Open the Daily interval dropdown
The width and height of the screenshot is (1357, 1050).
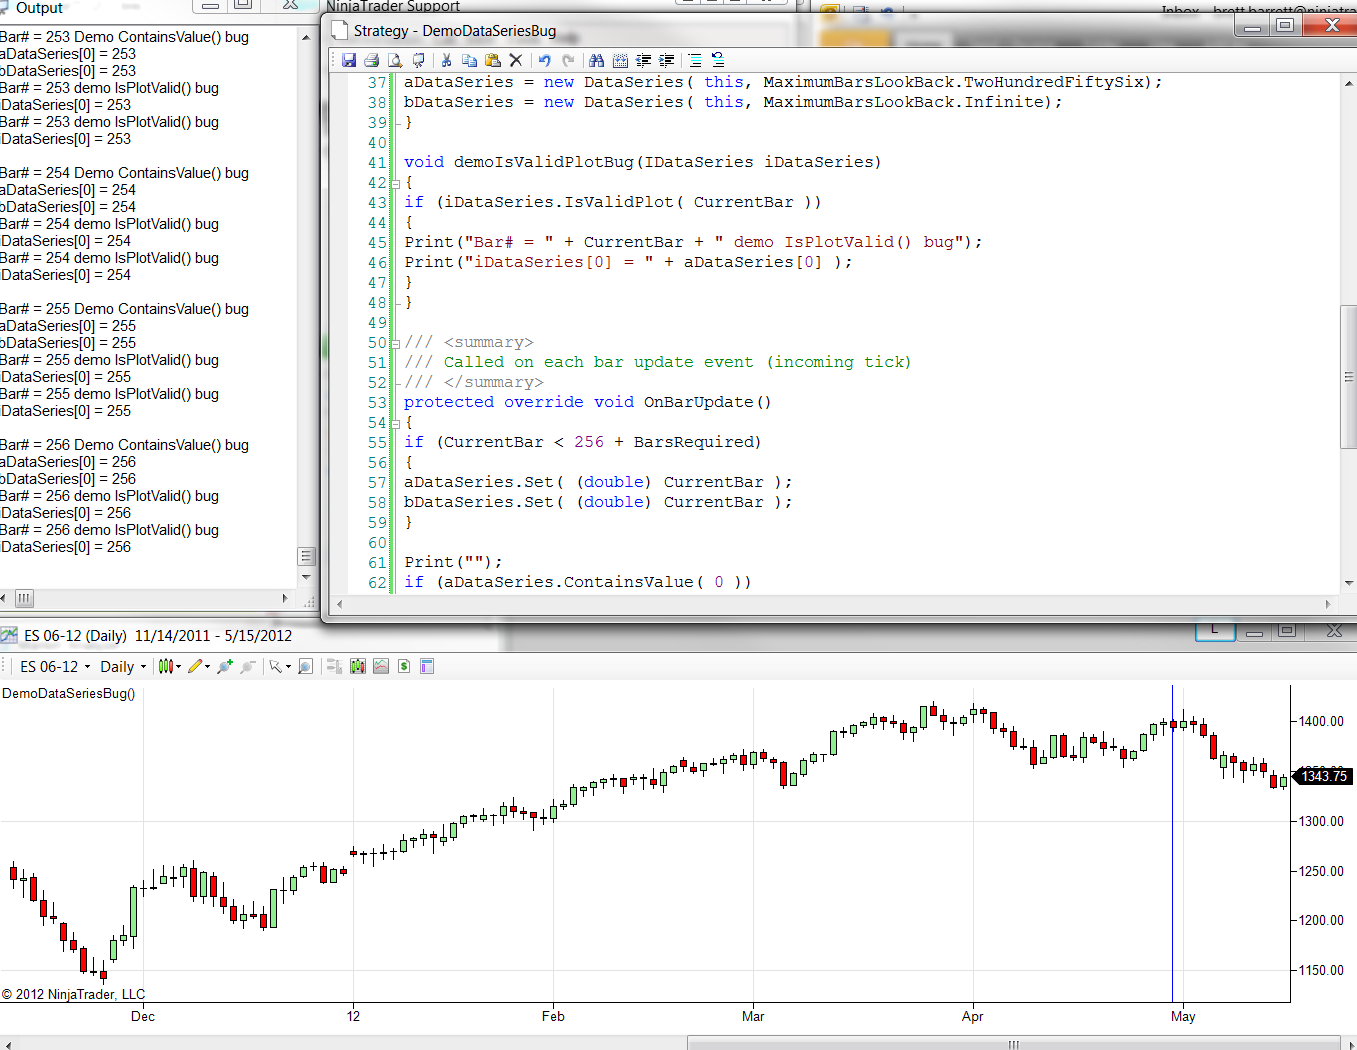(123, 667)
